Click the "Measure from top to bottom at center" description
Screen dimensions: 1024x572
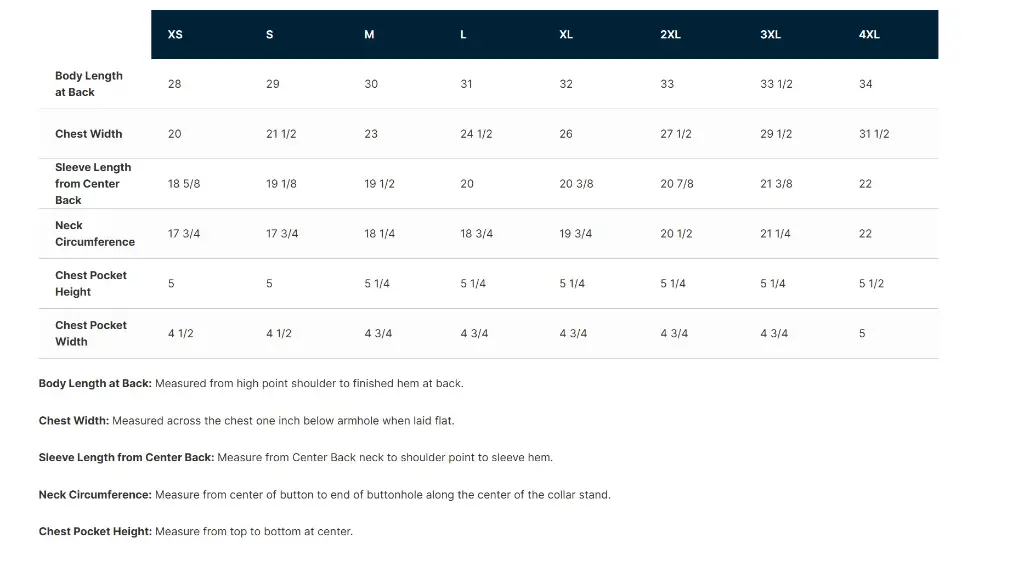click(x=253, y=532)
